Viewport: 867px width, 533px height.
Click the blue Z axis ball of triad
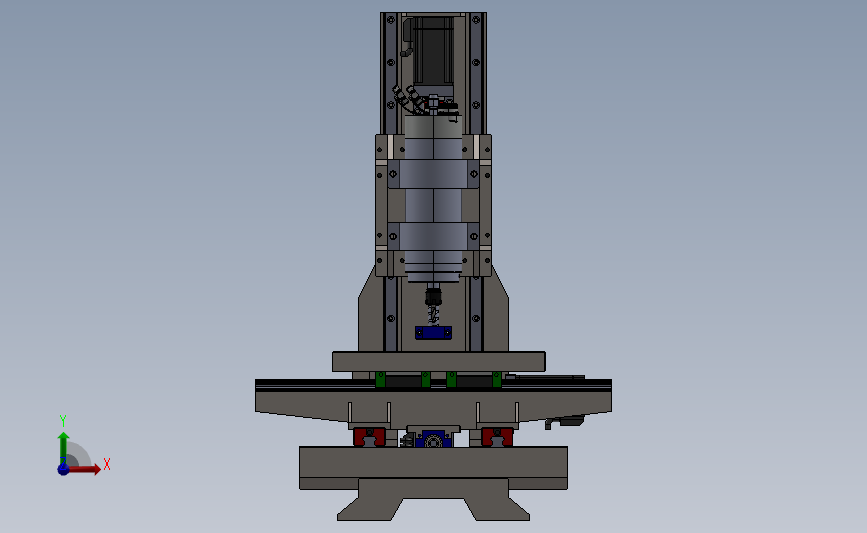click(64, 469)
